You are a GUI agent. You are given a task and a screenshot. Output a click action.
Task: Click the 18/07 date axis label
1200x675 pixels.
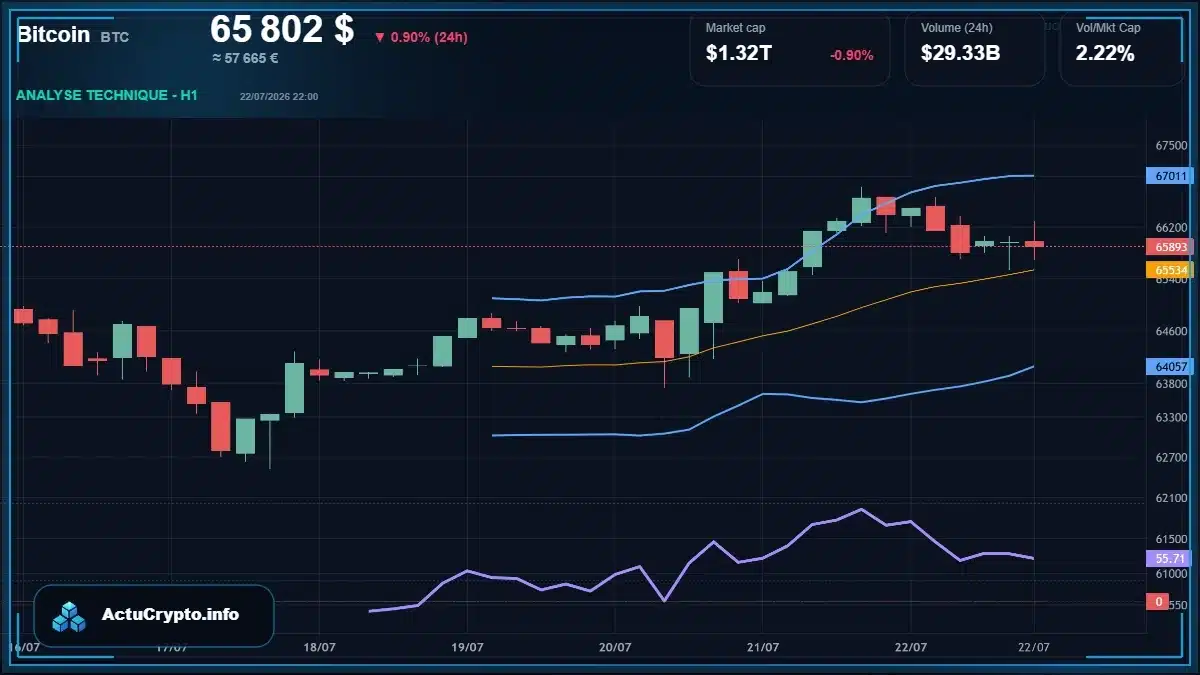[x=318, y=647]
